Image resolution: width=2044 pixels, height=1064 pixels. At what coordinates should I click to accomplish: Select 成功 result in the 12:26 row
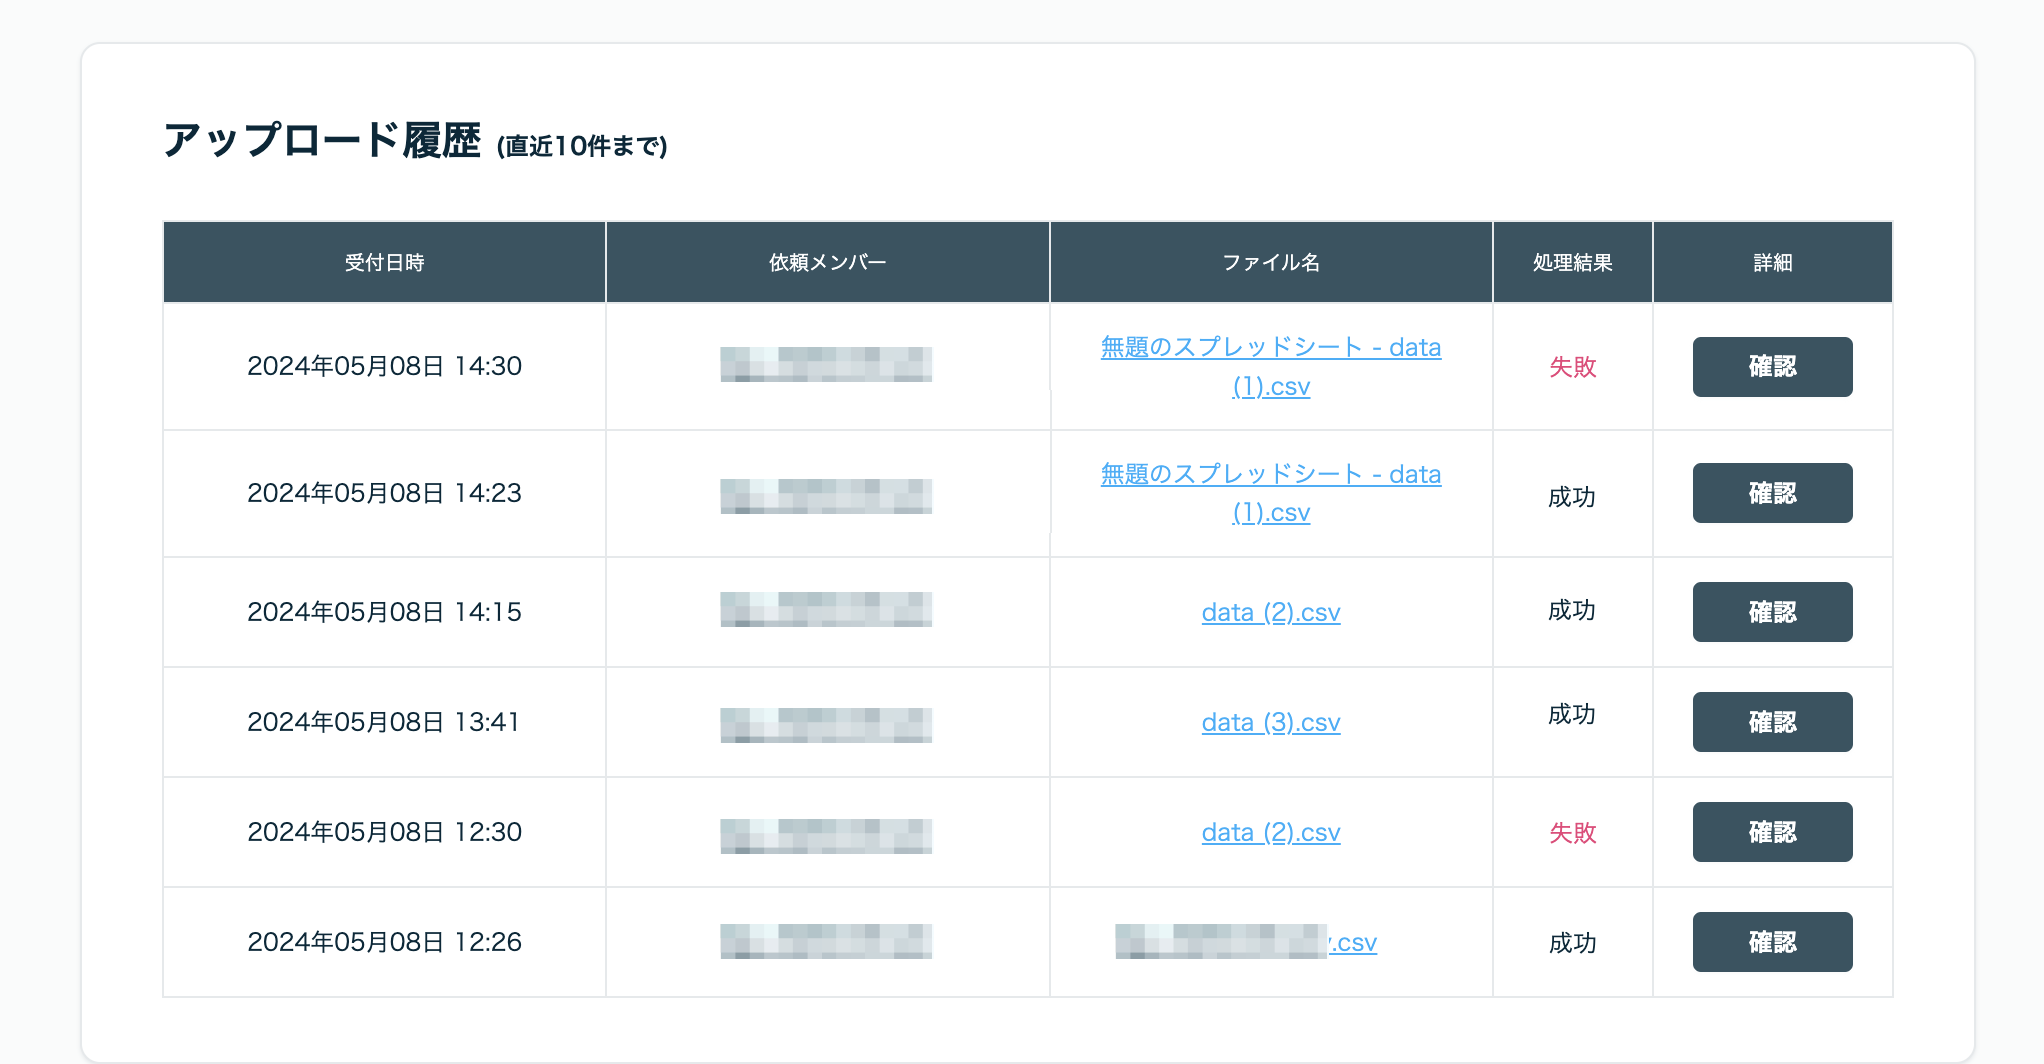tap(1572, 943)
